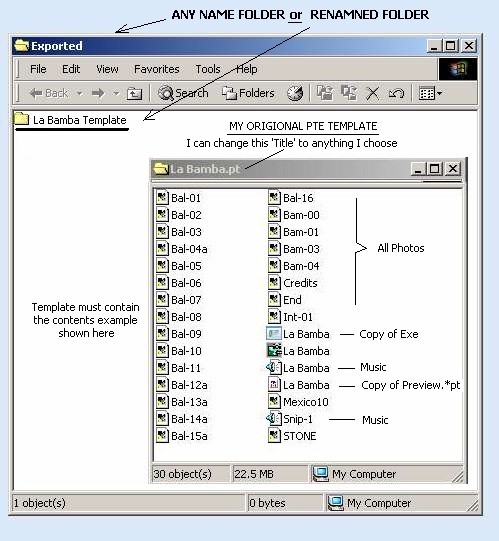Select the La Bamba exe copy icon

point(274,334)
